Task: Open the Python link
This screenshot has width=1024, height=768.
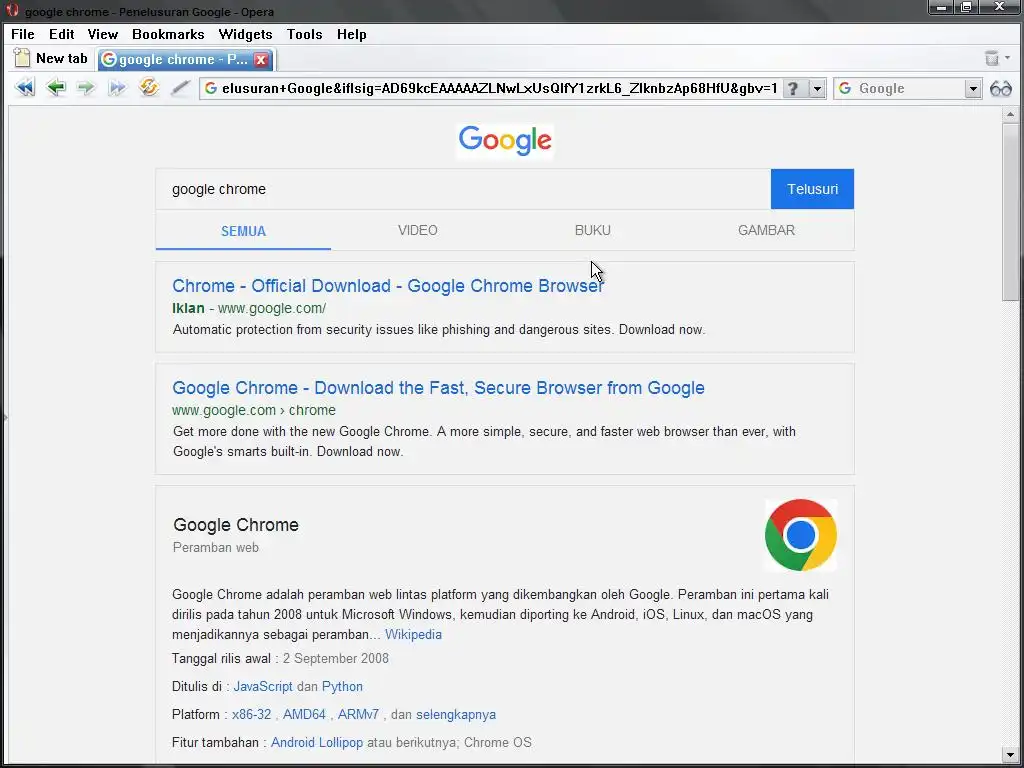Action: (342, 686)
